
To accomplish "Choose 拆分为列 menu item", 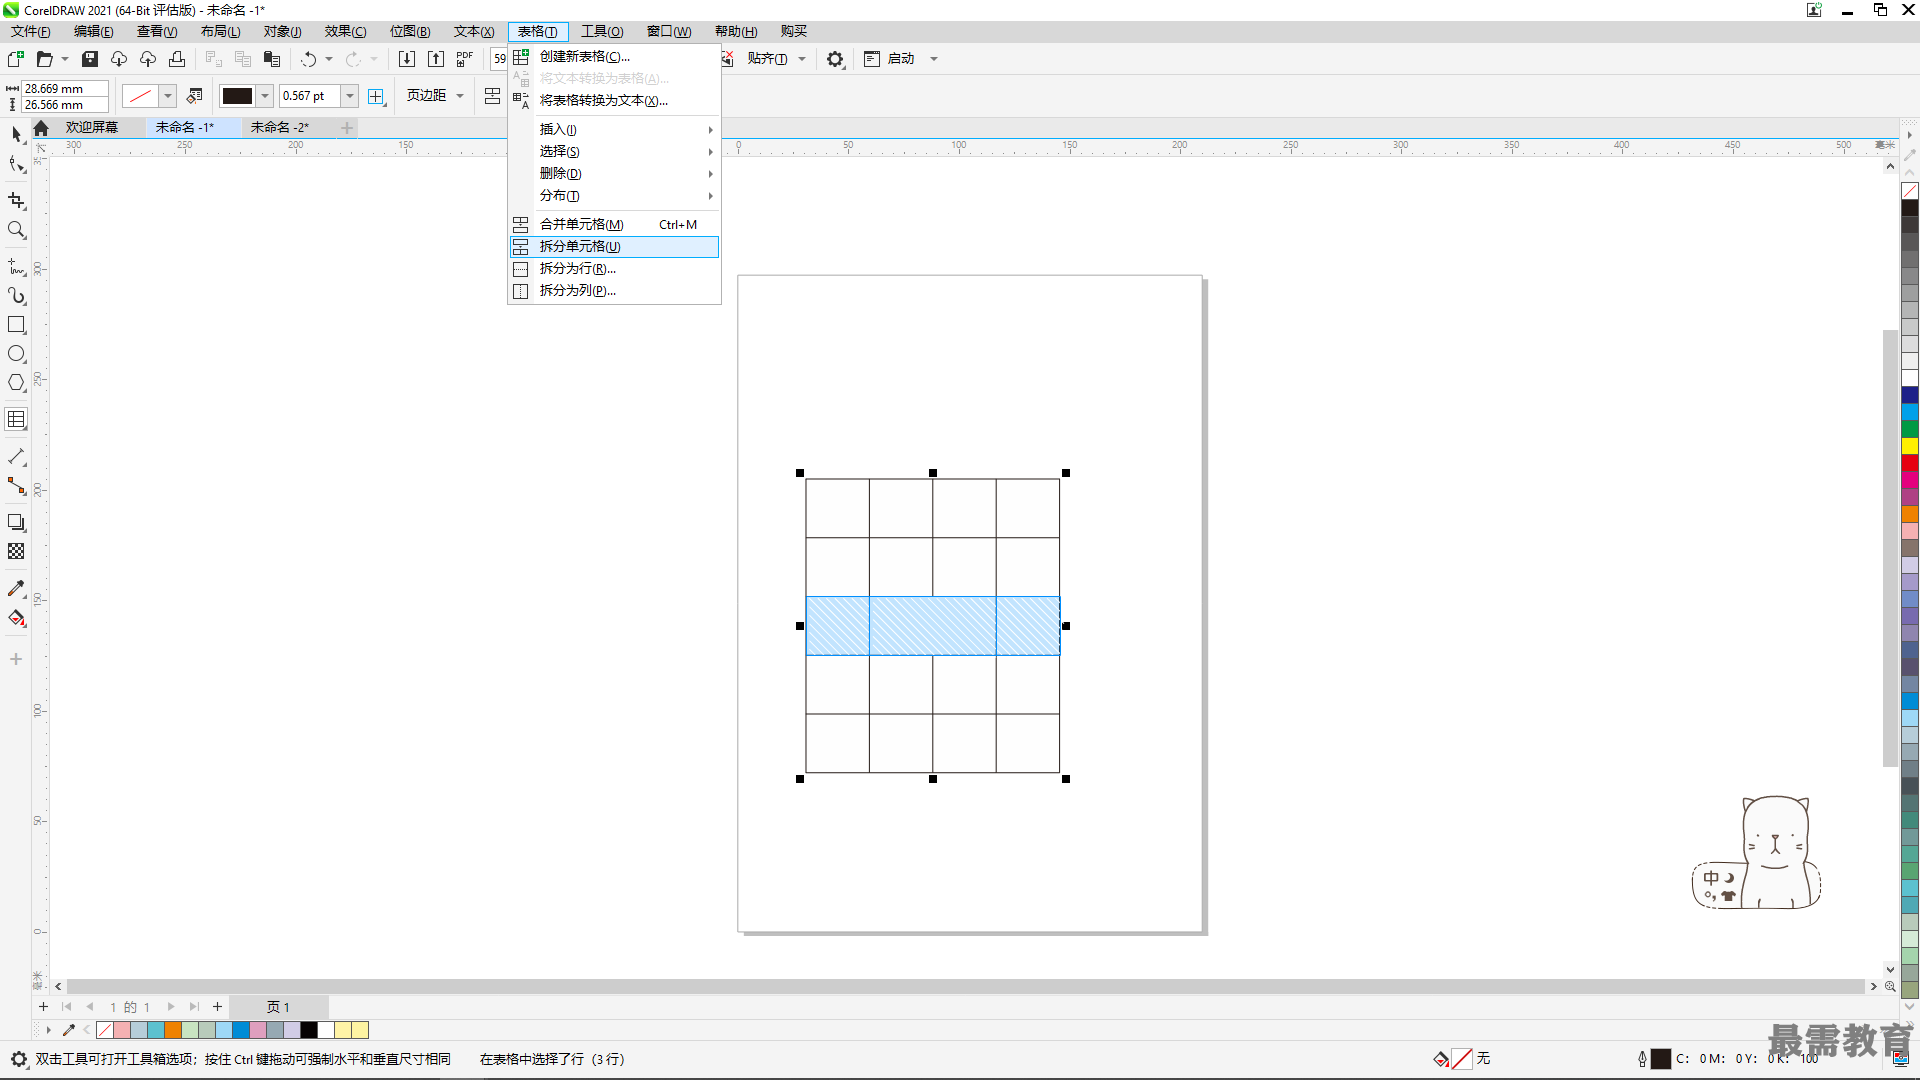I will pos(614,290).
